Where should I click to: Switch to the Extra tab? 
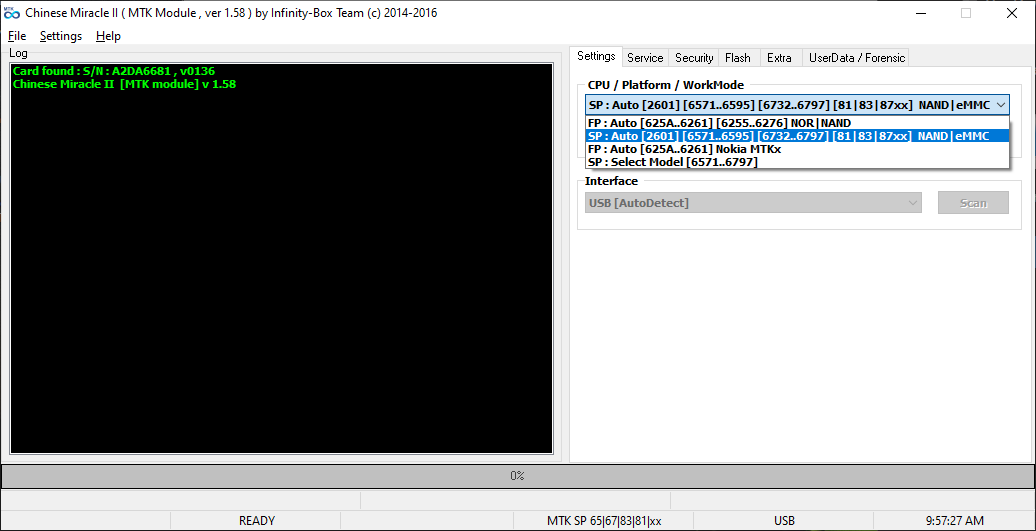[x=779, y=57]
